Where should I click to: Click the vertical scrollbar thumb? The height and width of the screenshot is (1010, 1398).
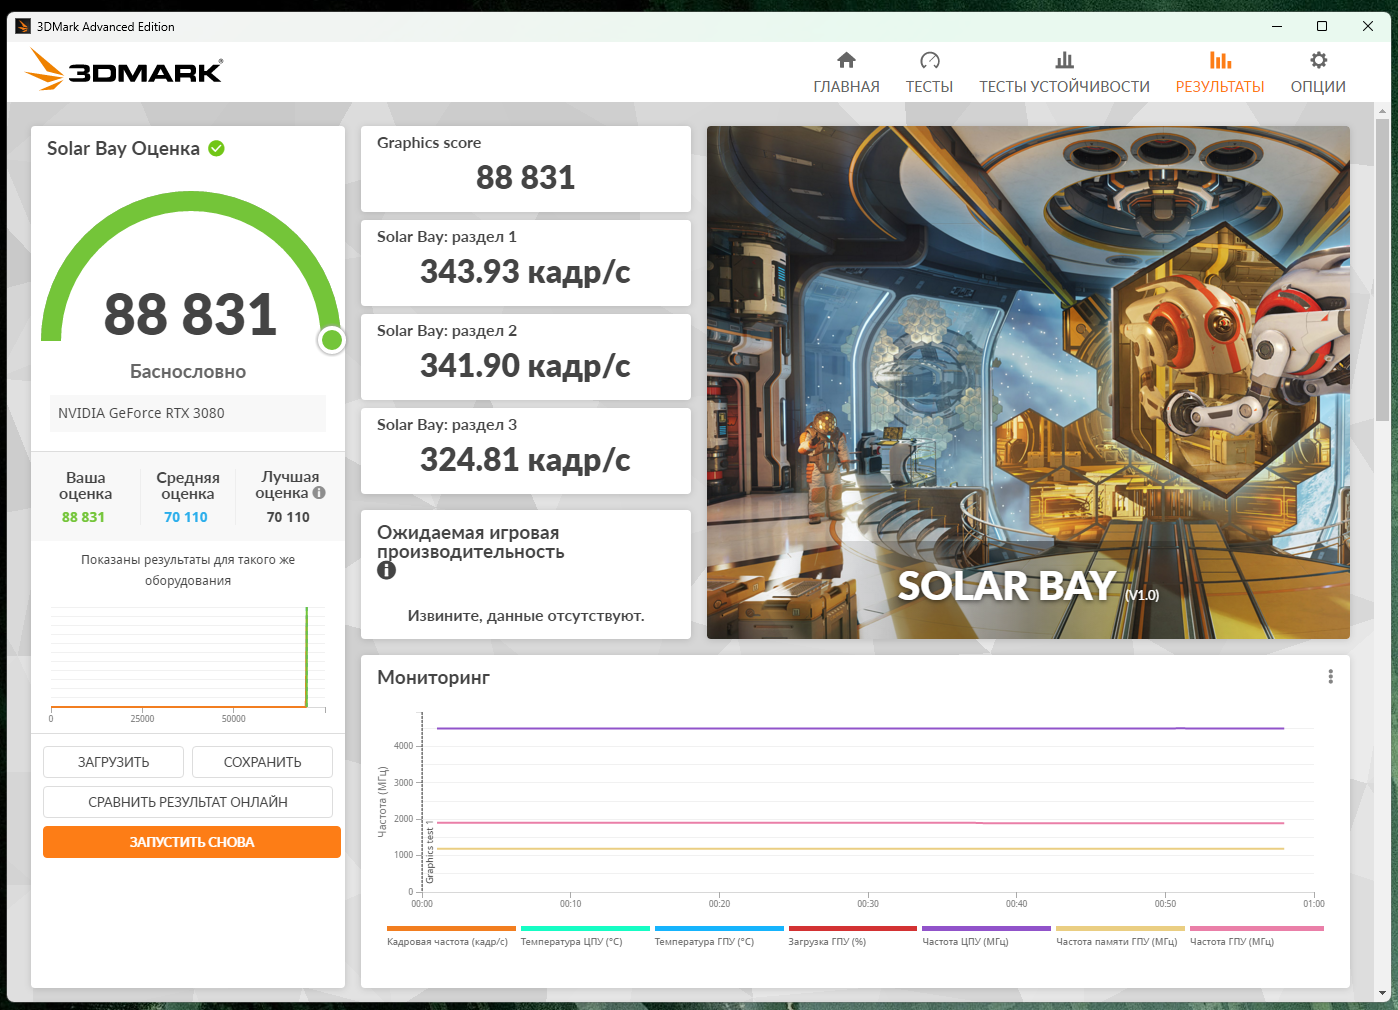1382,270
